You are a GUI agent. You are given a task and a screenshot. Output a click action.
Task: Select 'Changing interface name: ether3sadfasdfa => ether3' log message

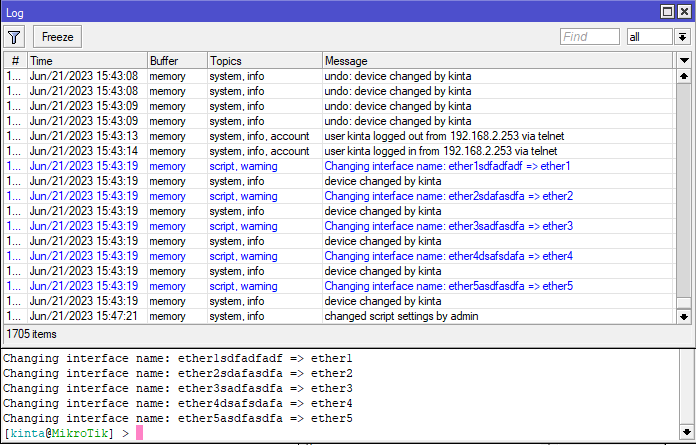tap(448, 226)
